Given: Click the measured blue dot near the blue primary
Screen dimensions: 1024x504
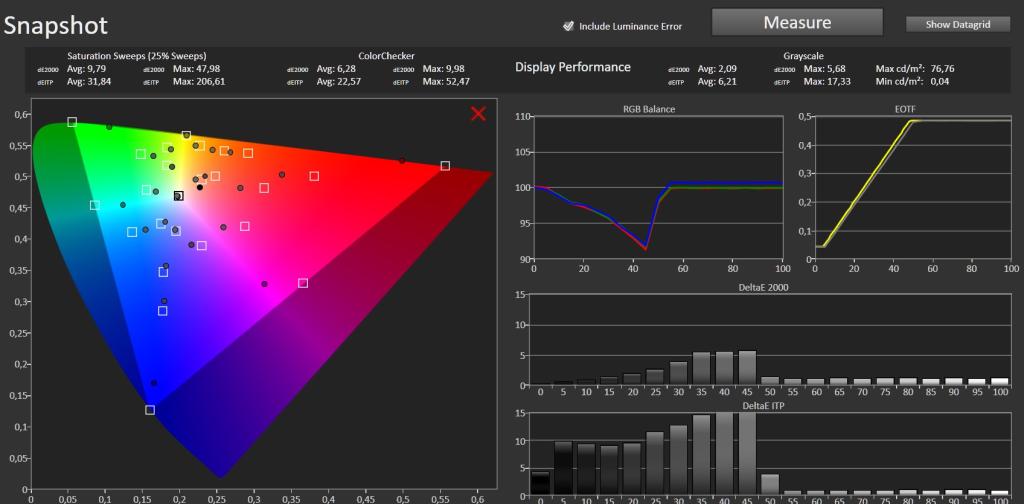Looking at the screenshot, I should 153,383.
